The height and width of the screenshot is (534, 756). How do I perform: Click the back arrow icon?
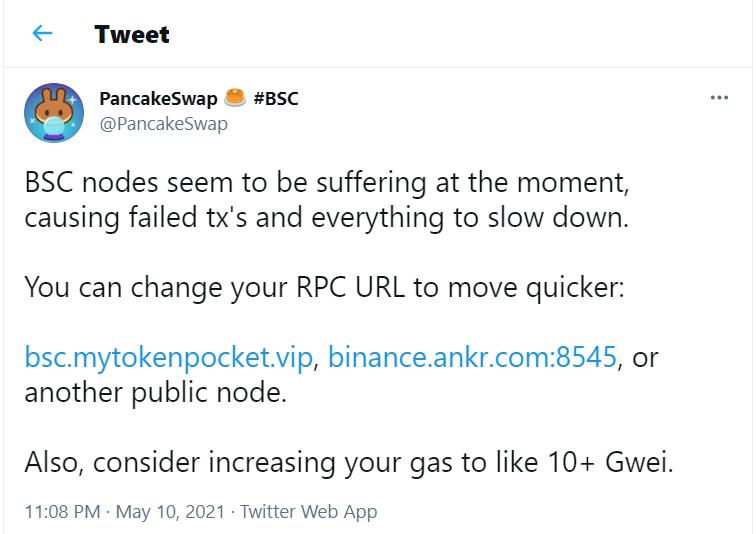42,34
